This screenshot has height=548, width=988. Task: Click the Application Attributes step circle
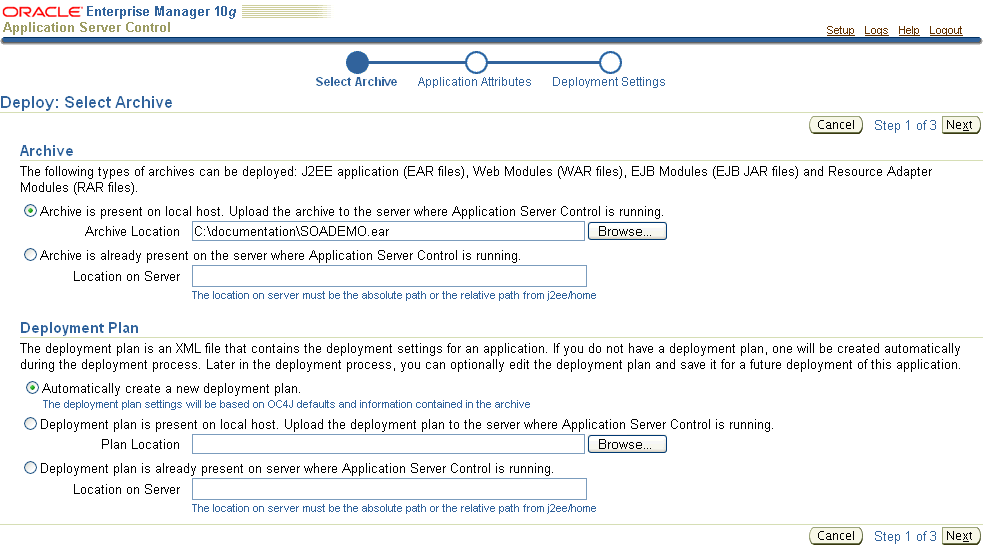[x=476, y=62]
